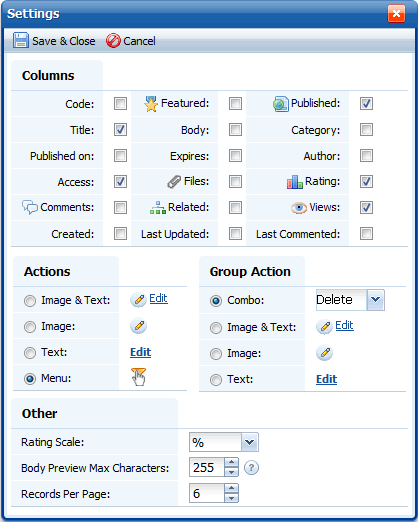
Task: Click the Featured star medal icon
Action: point(151,104)
